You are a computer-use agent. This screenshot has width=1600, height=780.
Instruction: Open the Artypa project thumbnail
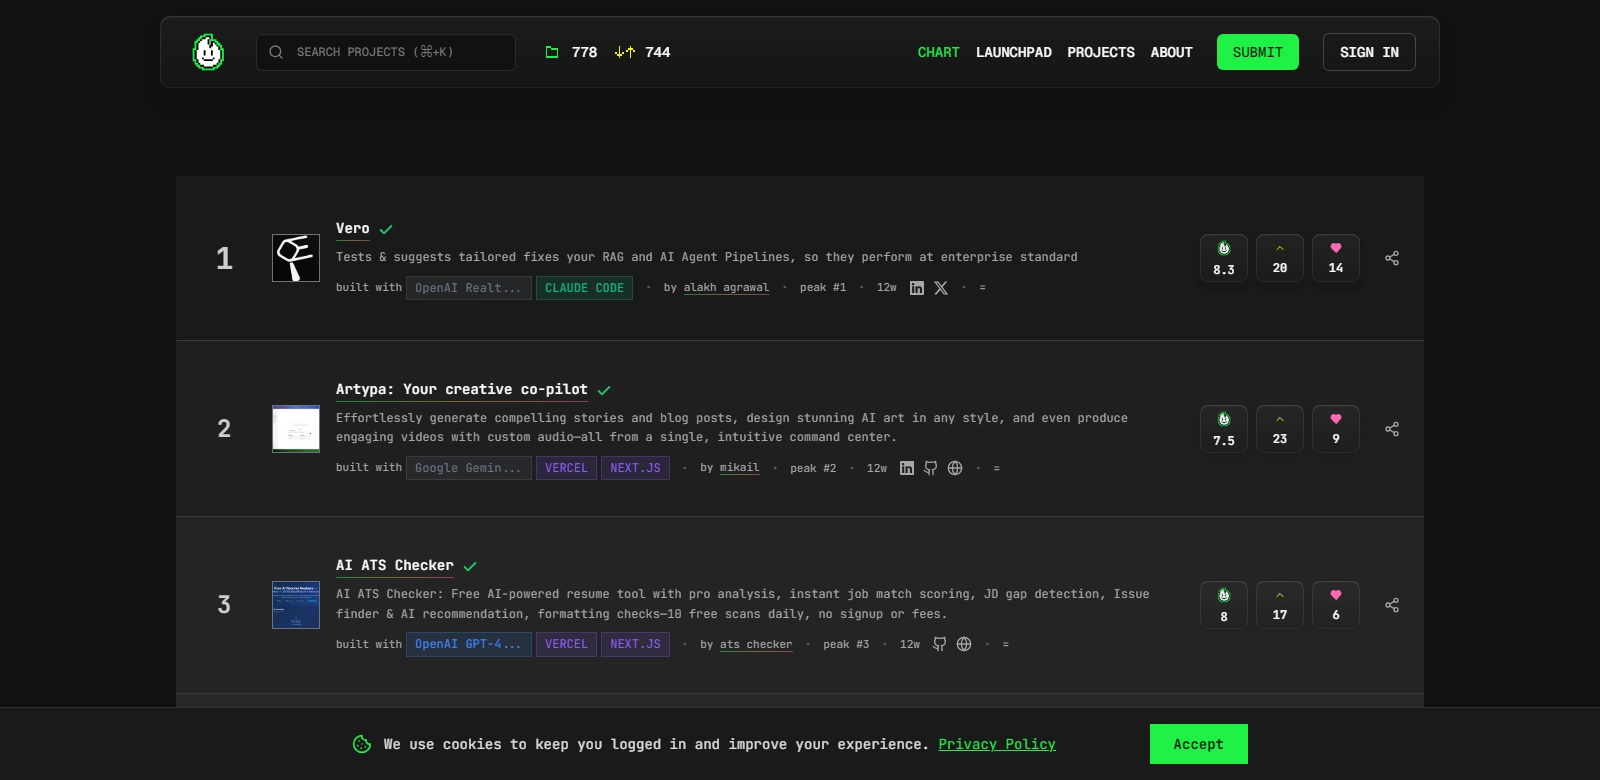coord(296,429)
